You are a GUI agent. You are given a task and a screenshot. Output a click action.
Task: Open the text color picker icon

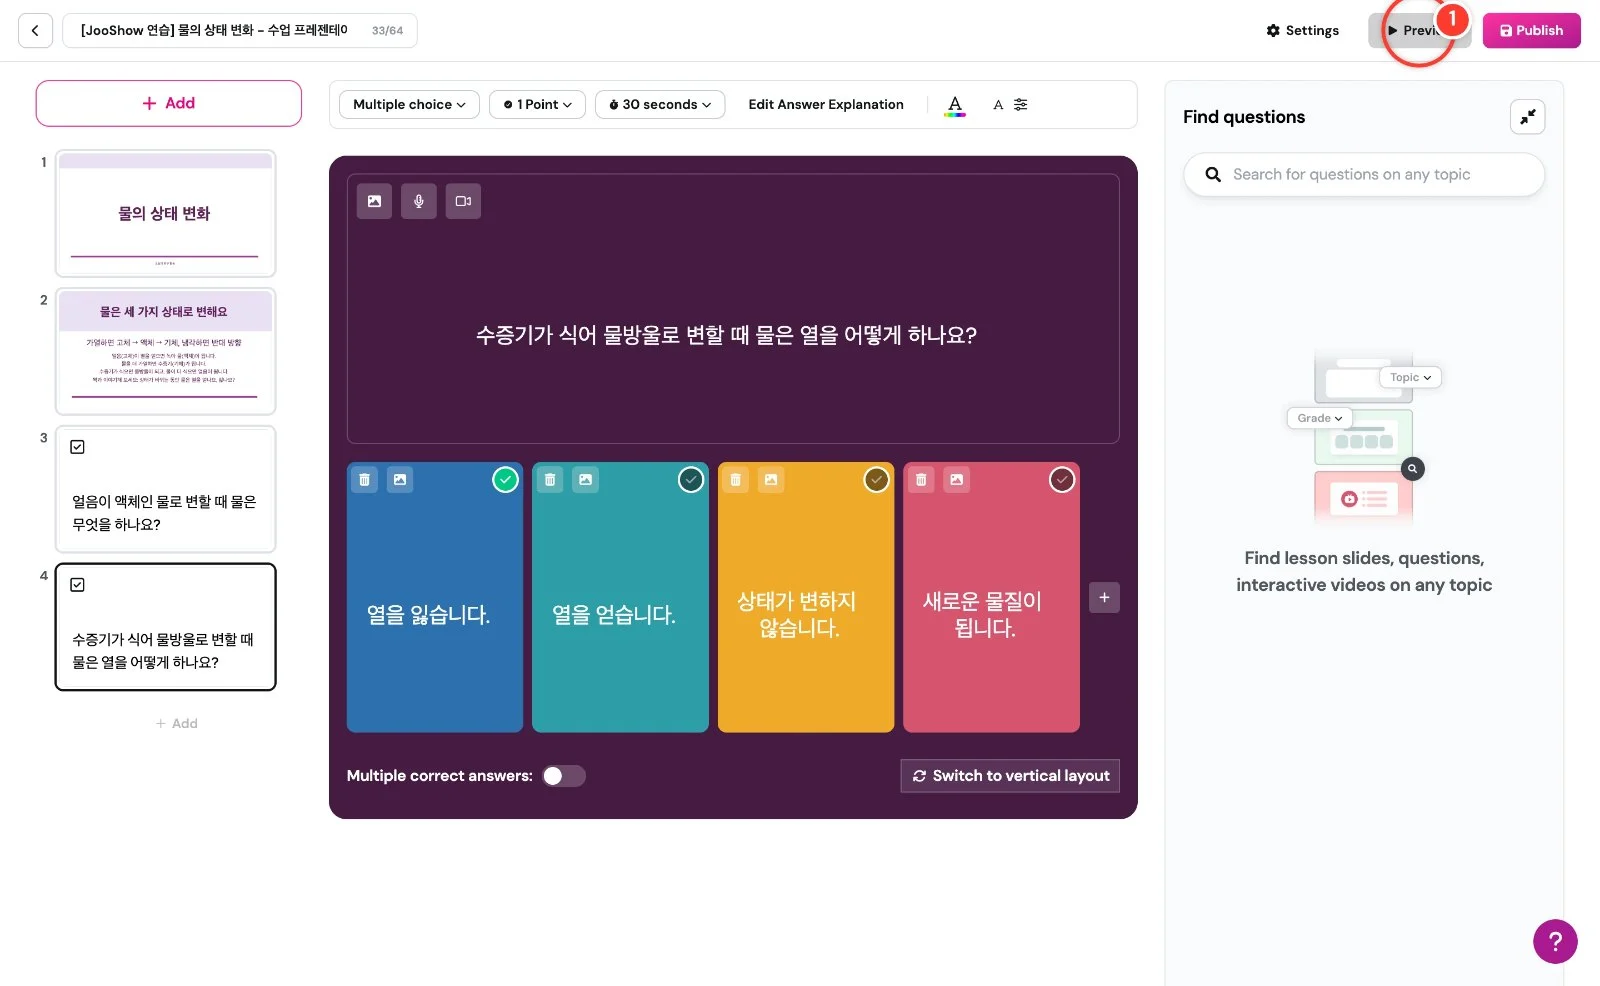pyautogui.click(x=955, y=105)
